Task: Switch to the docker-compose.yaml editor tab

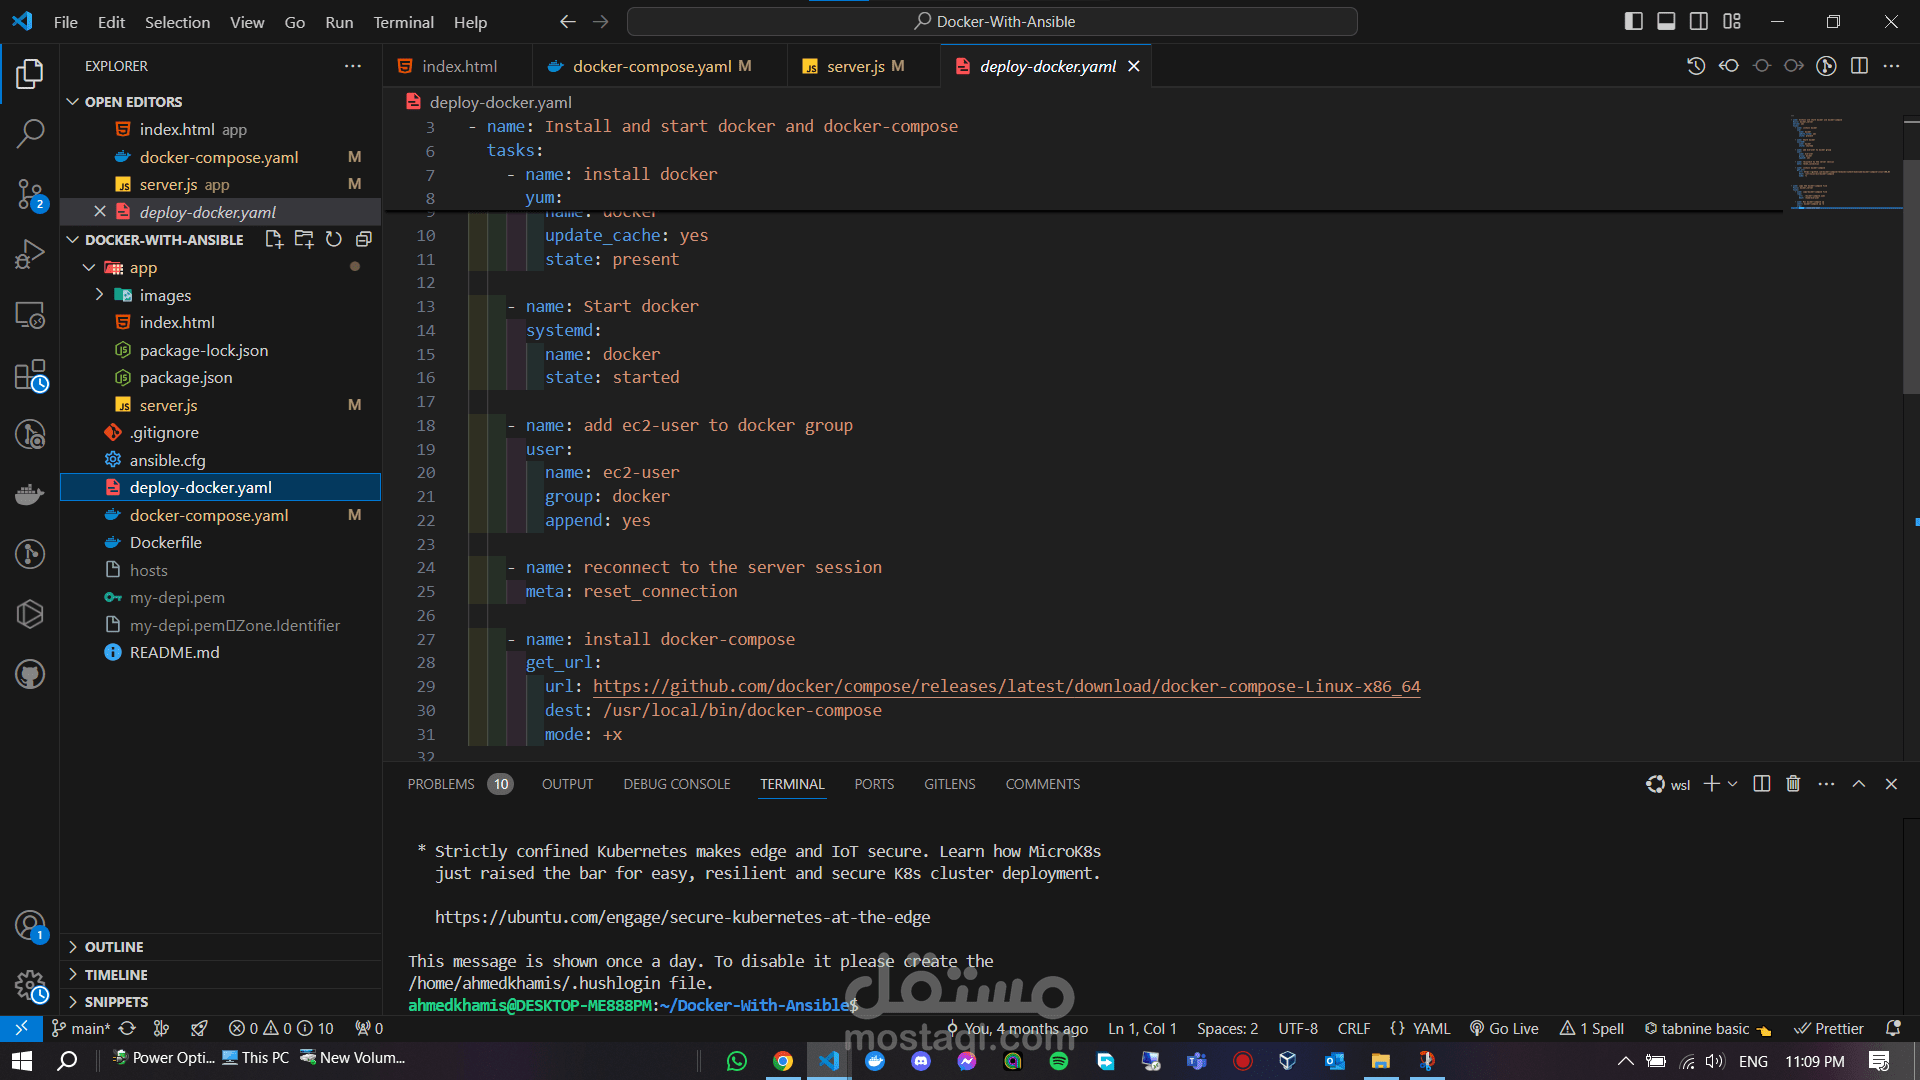Action: click(651, 66)
